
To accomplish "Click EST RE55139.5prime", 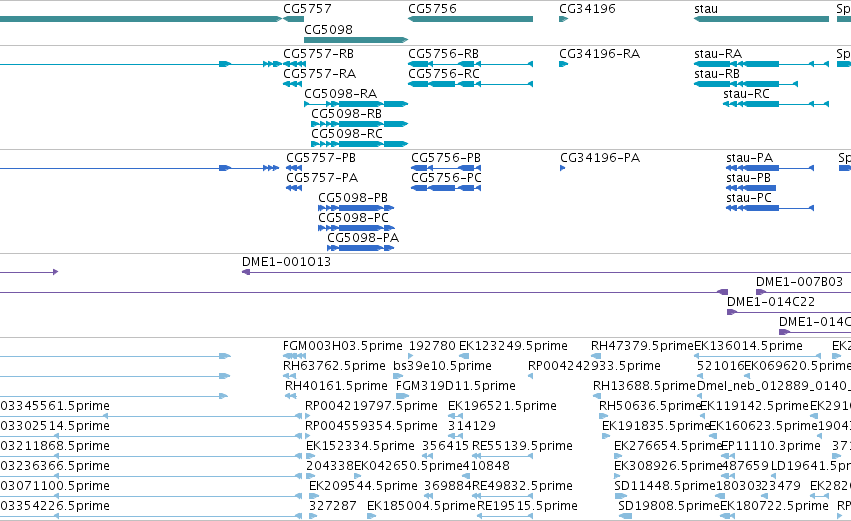I will tap(523, 447).
